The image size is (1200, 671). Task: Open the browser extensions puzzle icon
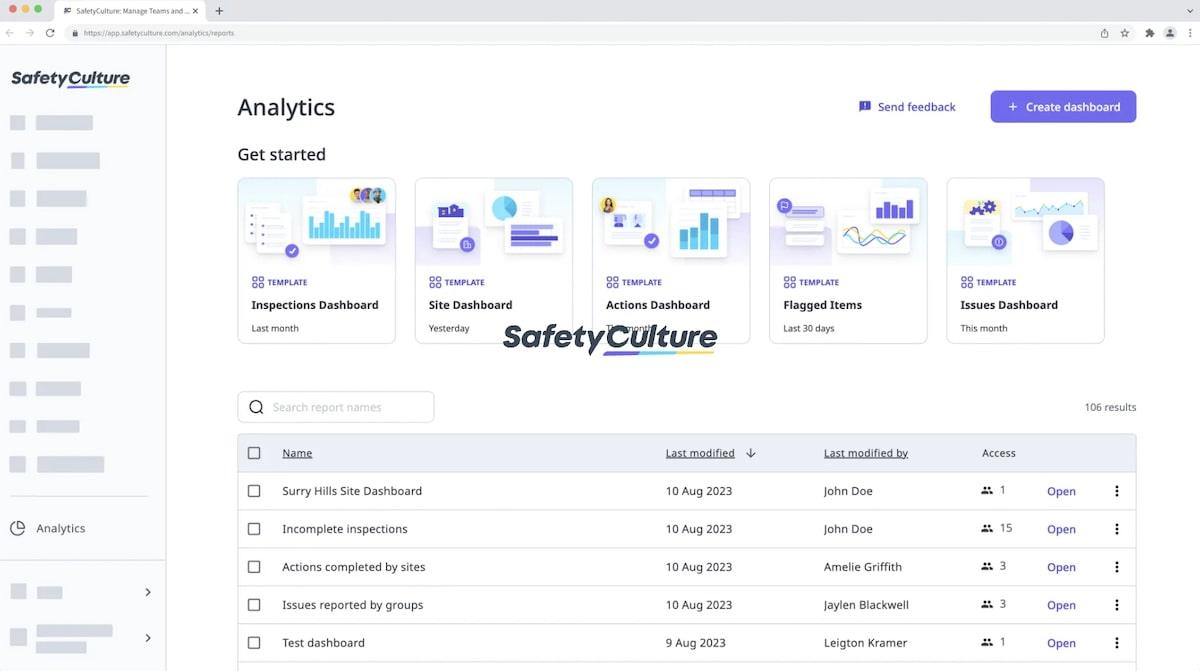pos(1149,33)
